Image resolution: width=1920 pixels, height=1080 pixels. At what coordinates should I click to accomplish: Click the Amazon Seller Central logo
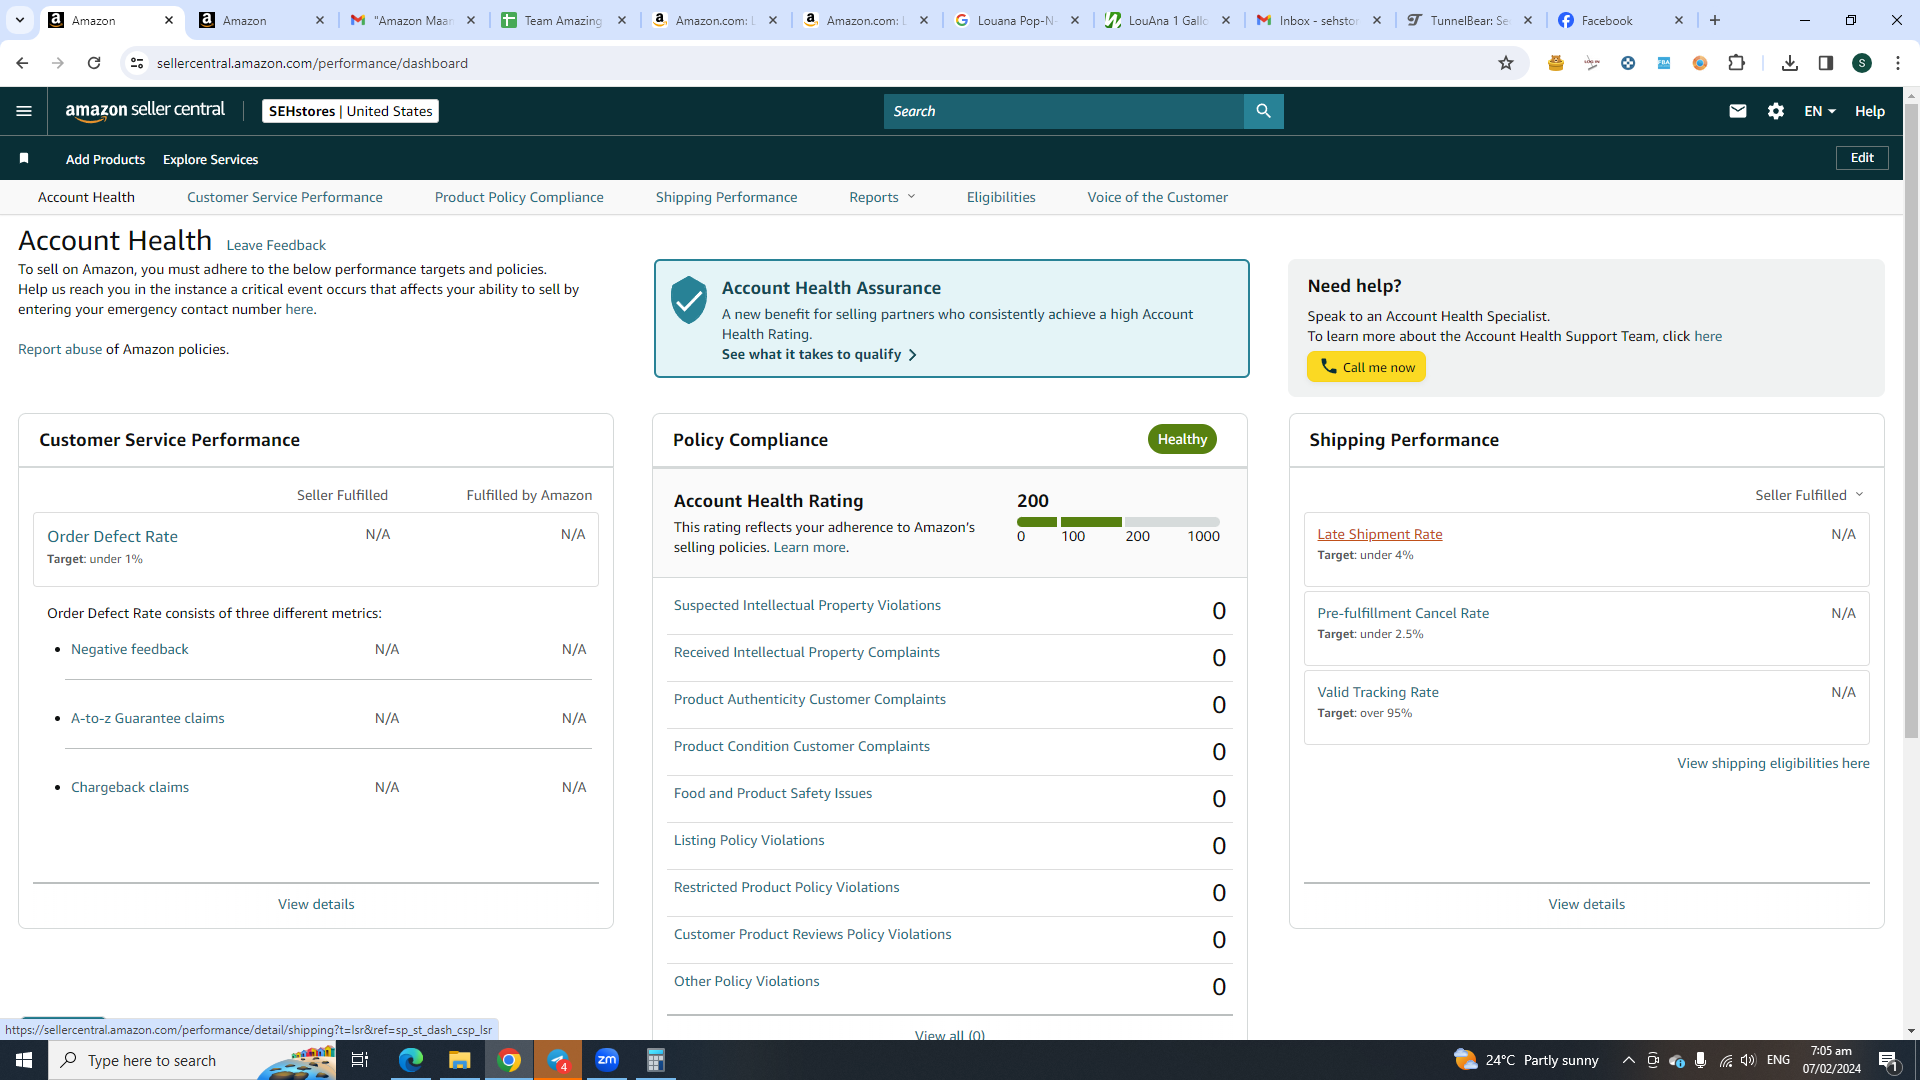pos(145,111)
